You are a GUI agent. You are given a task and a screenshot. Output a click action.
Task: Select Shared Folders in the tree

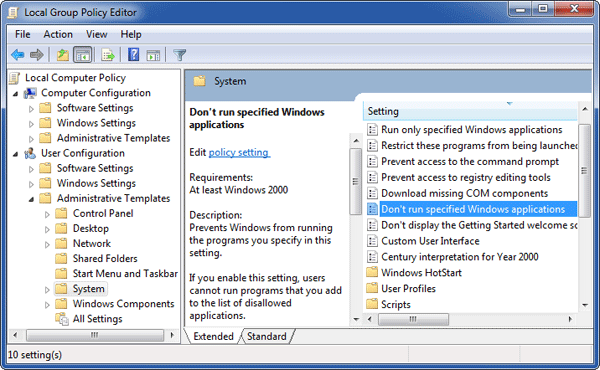click(105, 259)
